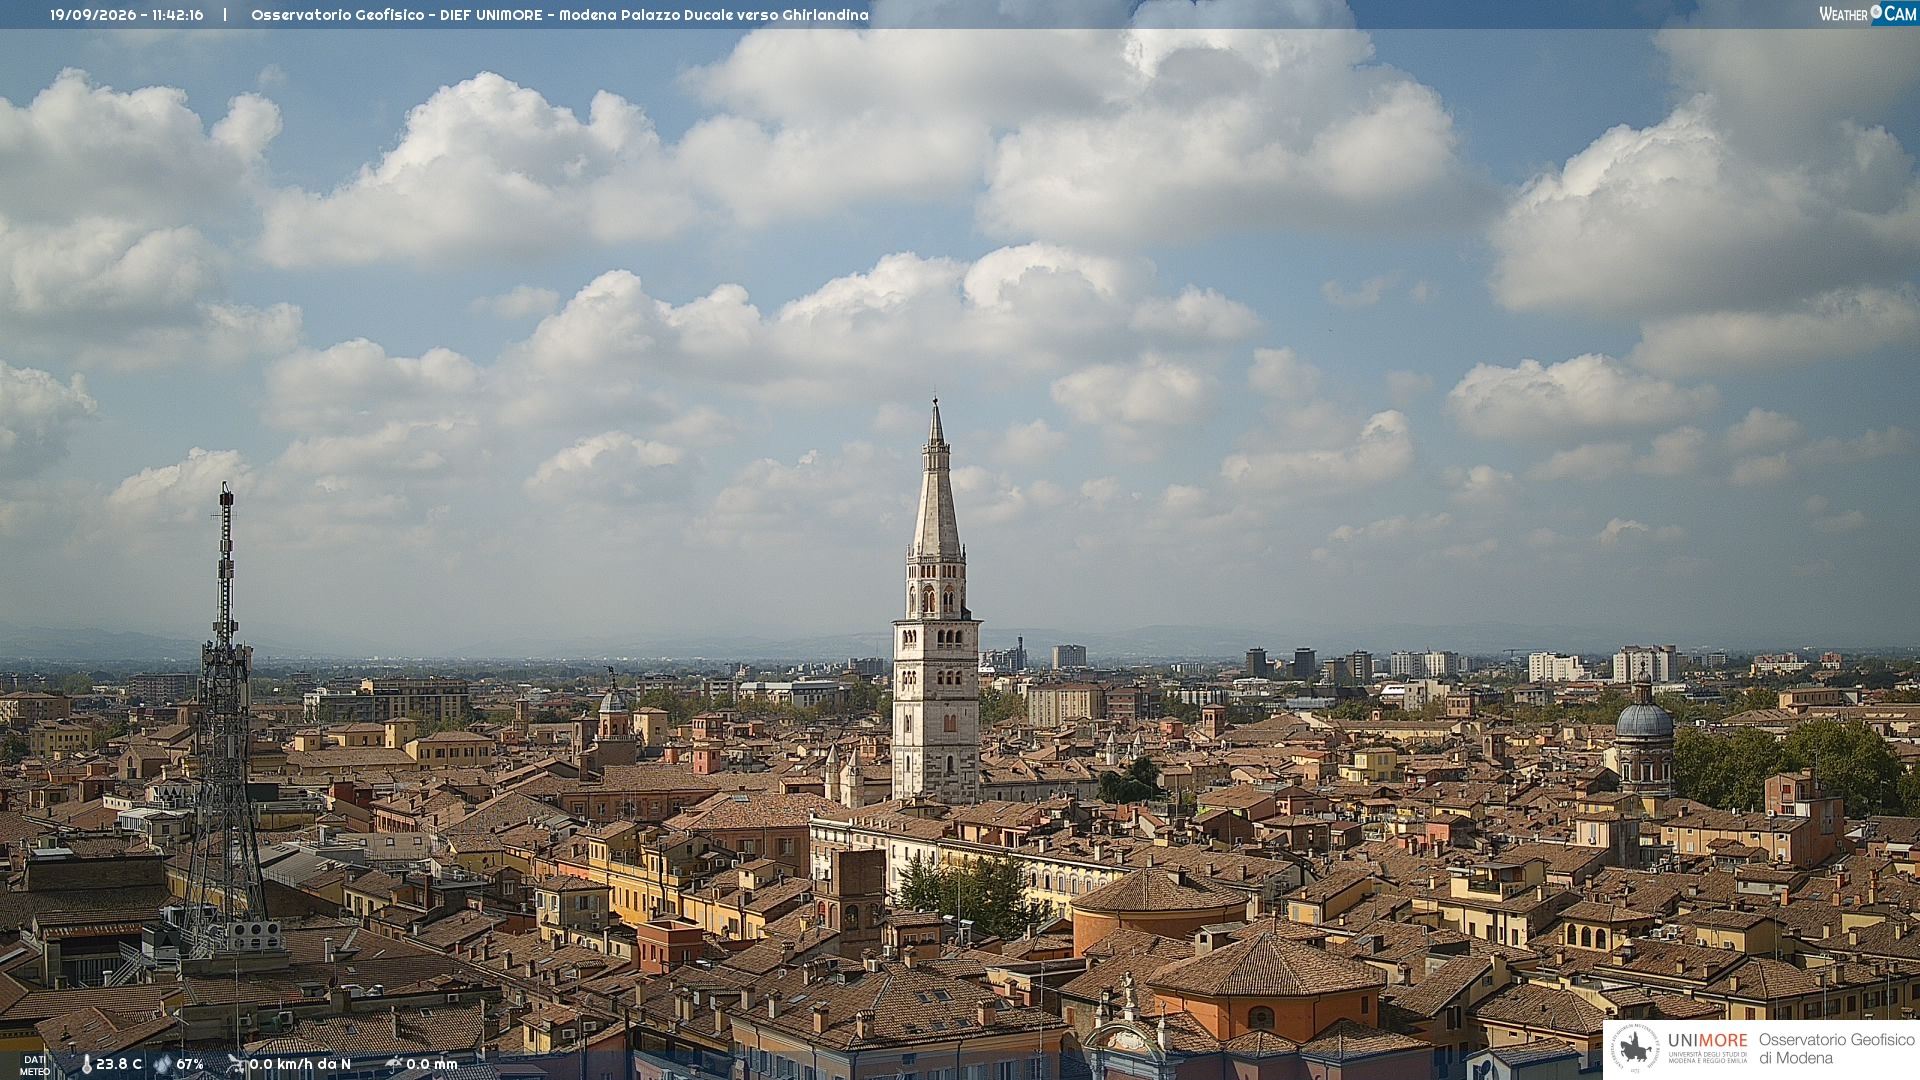
Task: Click the UNIMORE round seal logo
Action: pos(1636,1049)
